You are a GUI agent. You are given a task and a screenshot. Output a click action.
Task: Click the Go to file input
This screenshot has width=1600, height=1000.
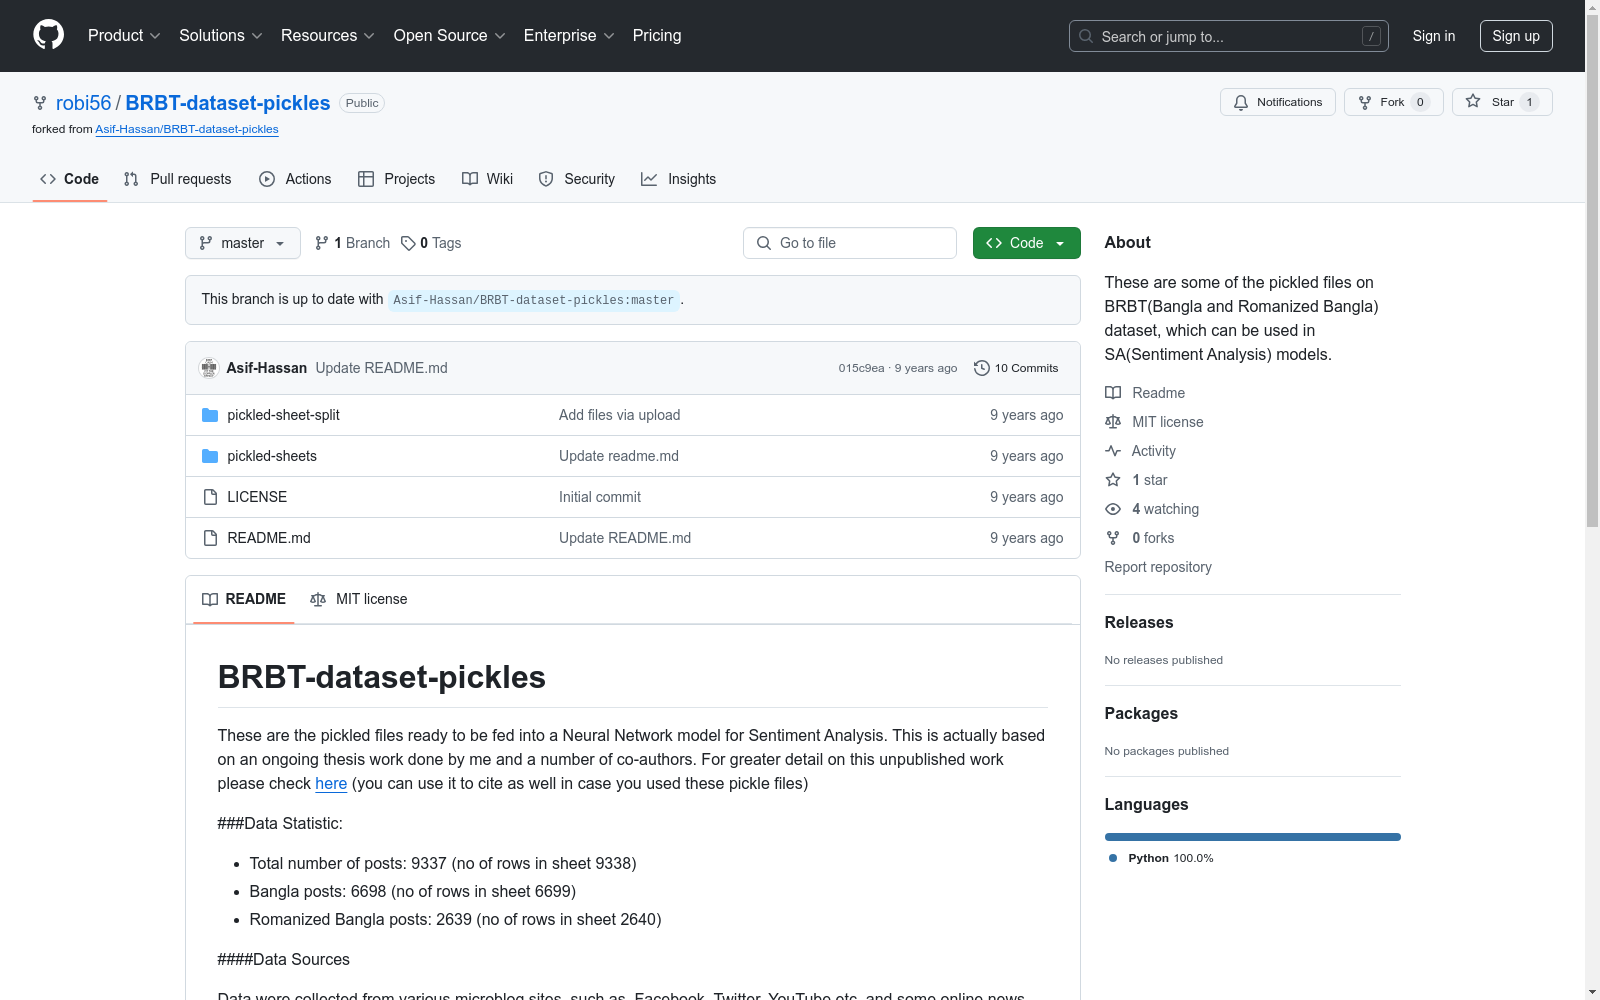(850, 243)
